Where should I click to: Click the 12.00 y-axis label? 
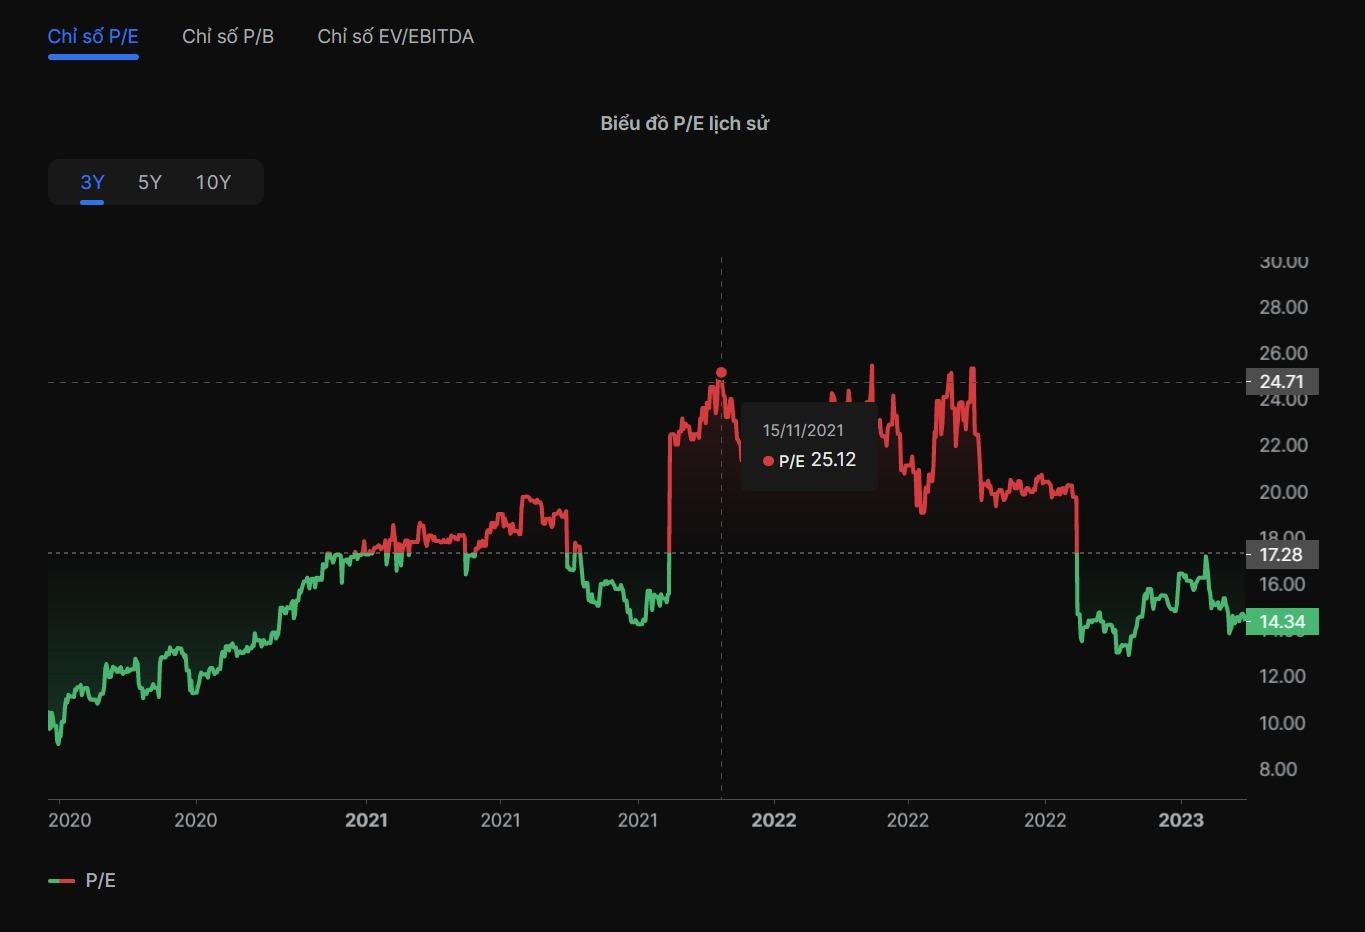coord(1283,676)
